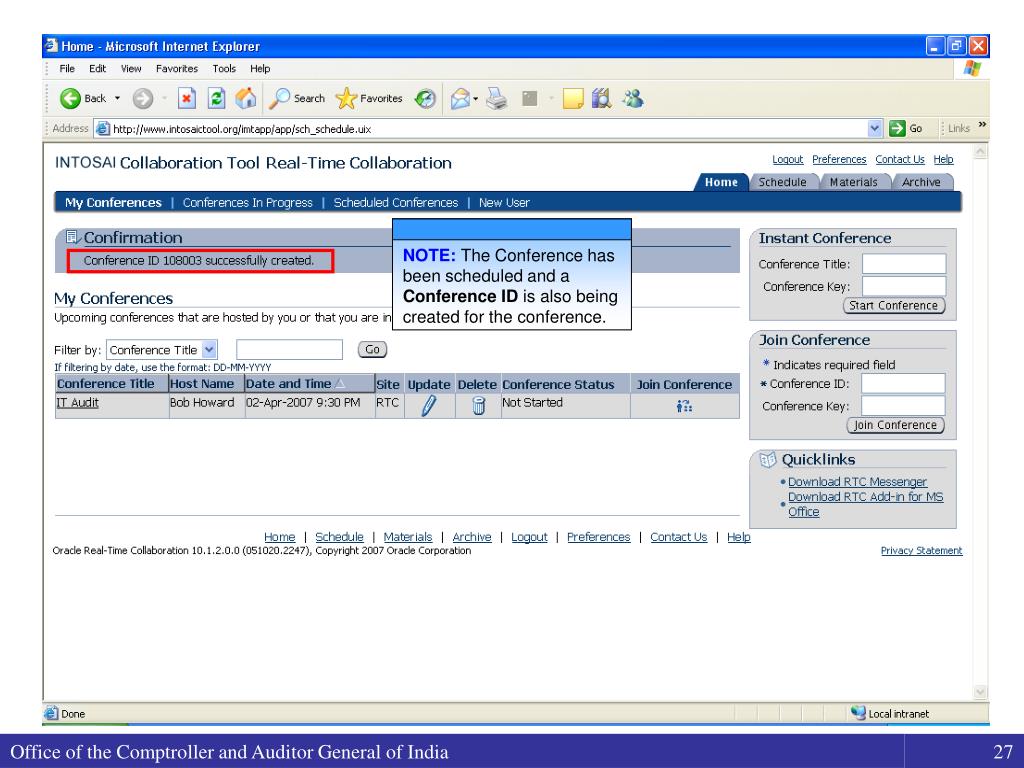Expand the Links toolbar chevron
The image size is (1024, 768).
(x=982, y=125)
